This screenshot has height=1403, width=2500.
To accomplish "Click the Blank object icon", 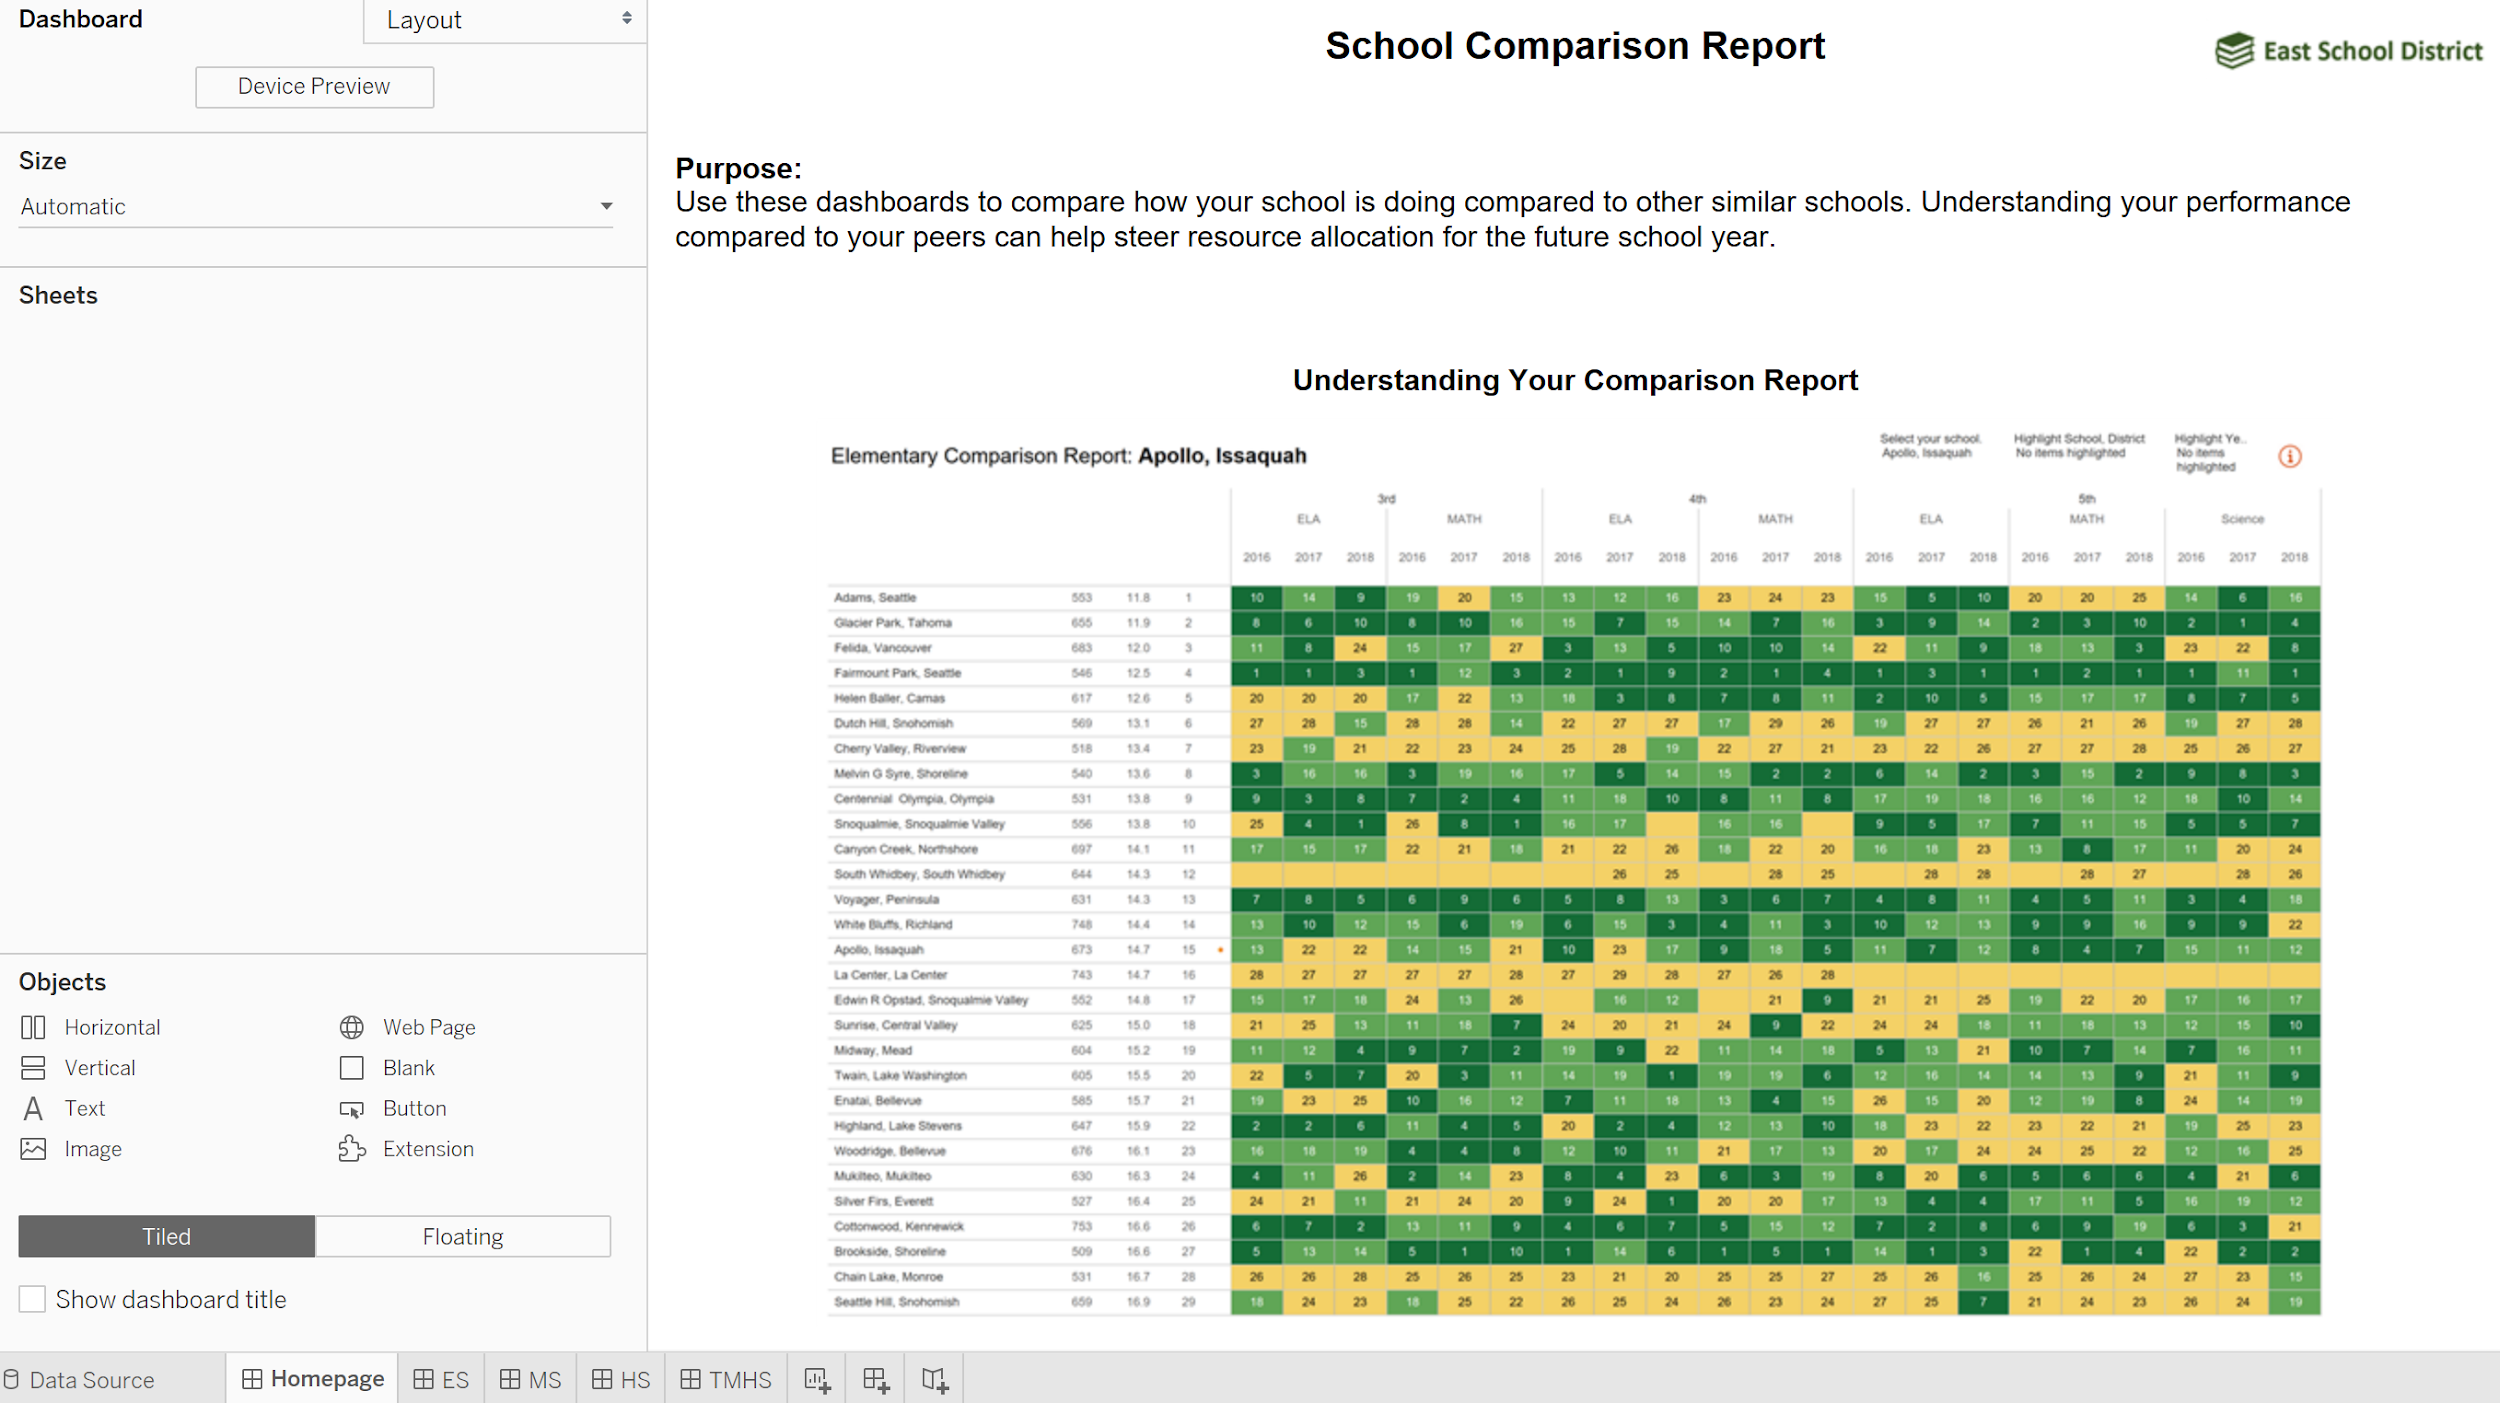I will pos(351,1068).
